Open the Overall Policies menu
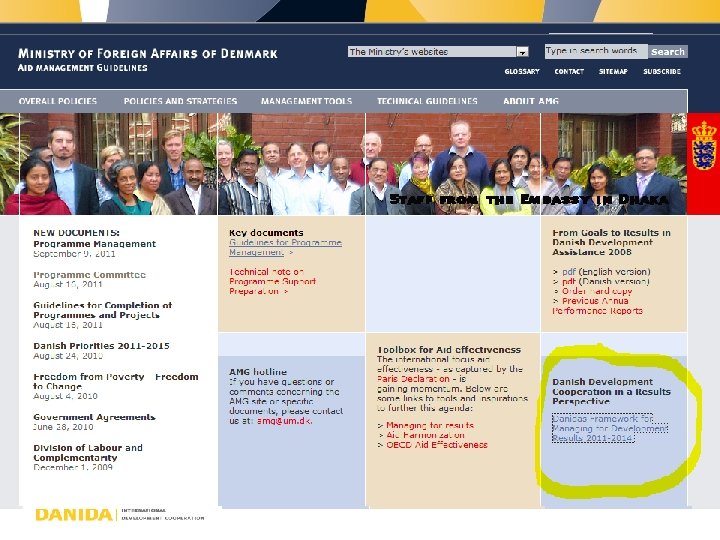 (58, 101)
